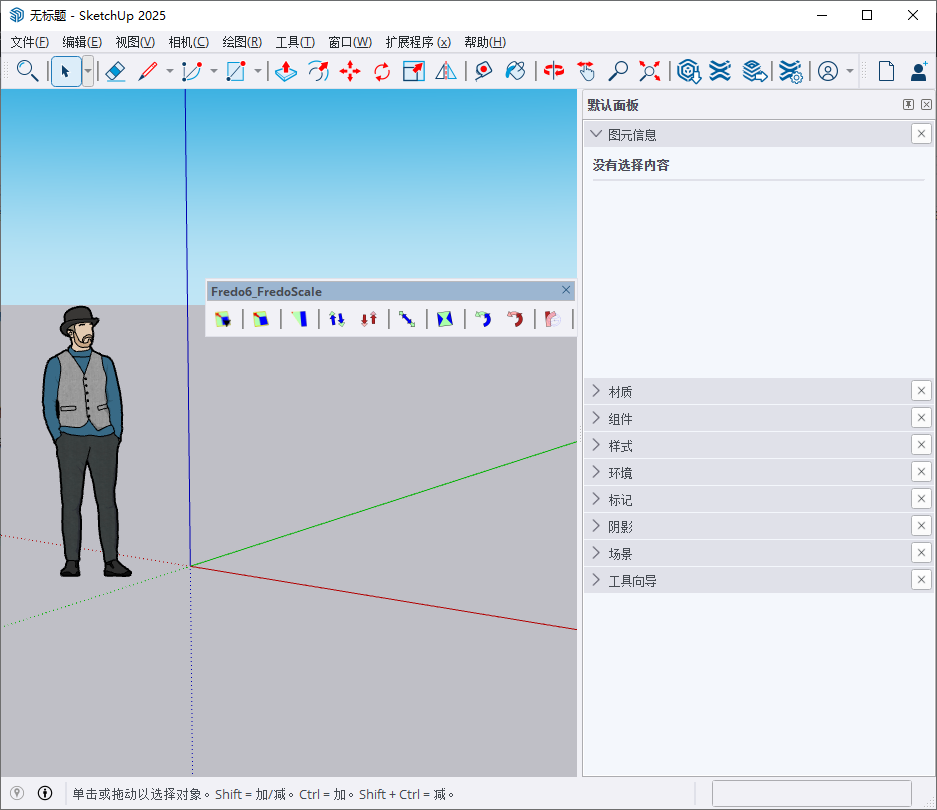The height and width of the screenshot is (810, 937).
Task: Activate the Move tool
Action: click(x=351, y=71)
